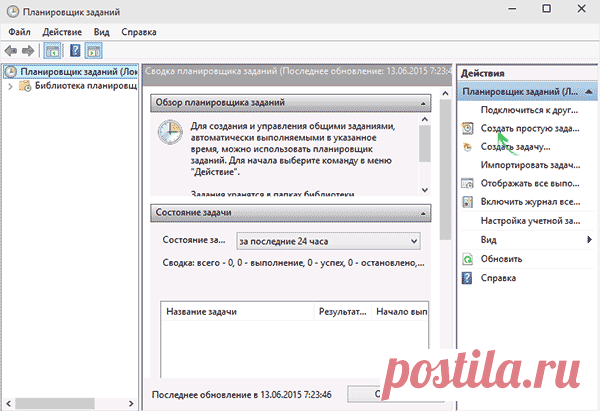Viewport: 600px width, 411px height.
Task: Click the Create Basic Task icon
Action: tap(467, 128)
